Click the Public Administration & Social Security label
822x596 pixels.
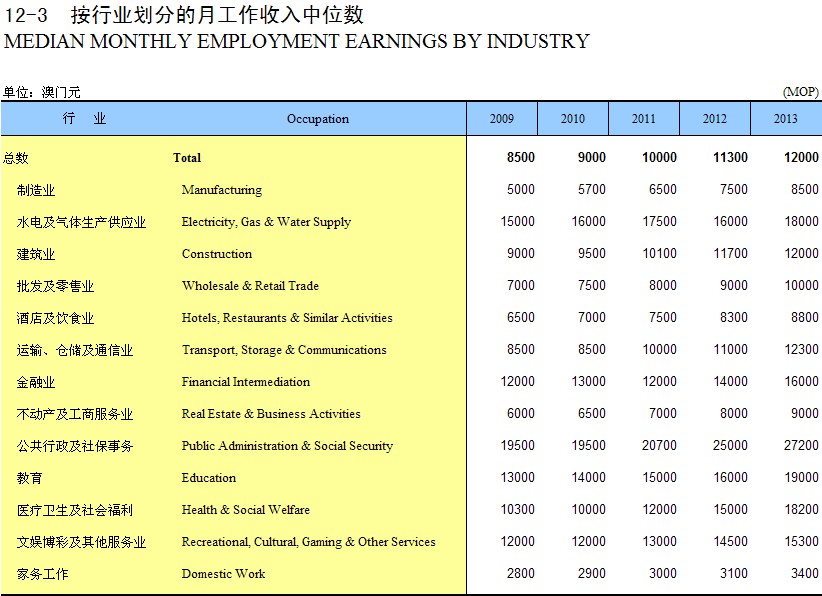[287, 446]
